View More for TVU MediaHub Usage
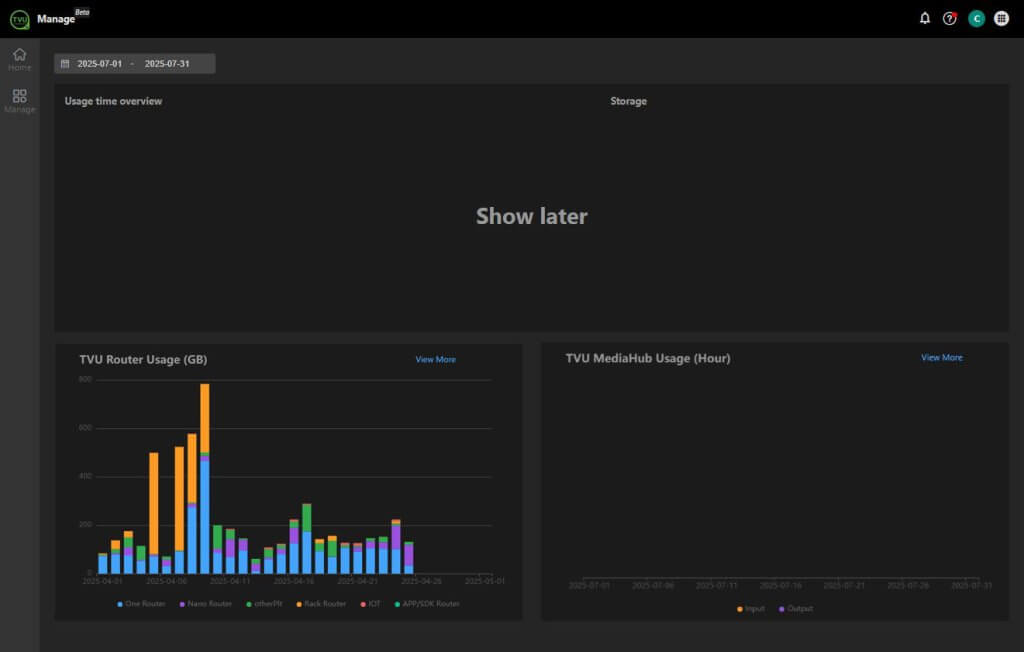Screen dimensions: 1024x652 click(942, 357)
